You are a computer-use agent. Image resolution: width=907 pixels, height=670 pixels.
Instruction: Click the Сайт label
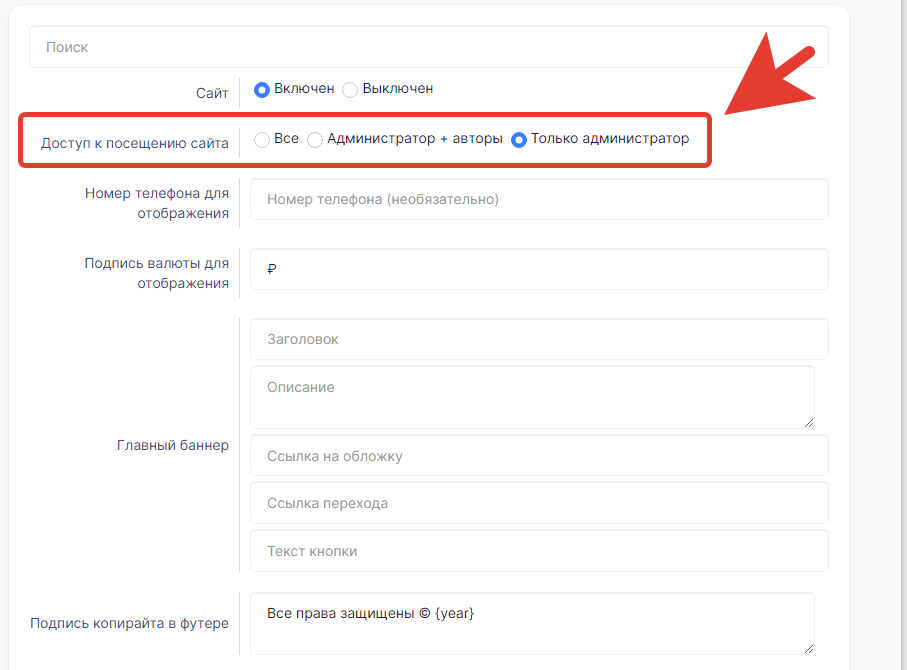pos(212,93)
